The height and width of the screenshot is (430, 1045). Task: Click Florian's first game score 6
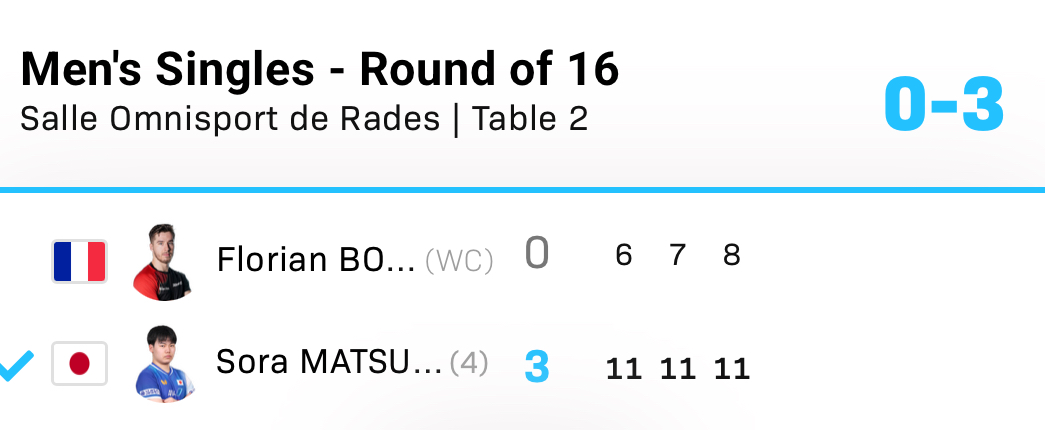623,256
